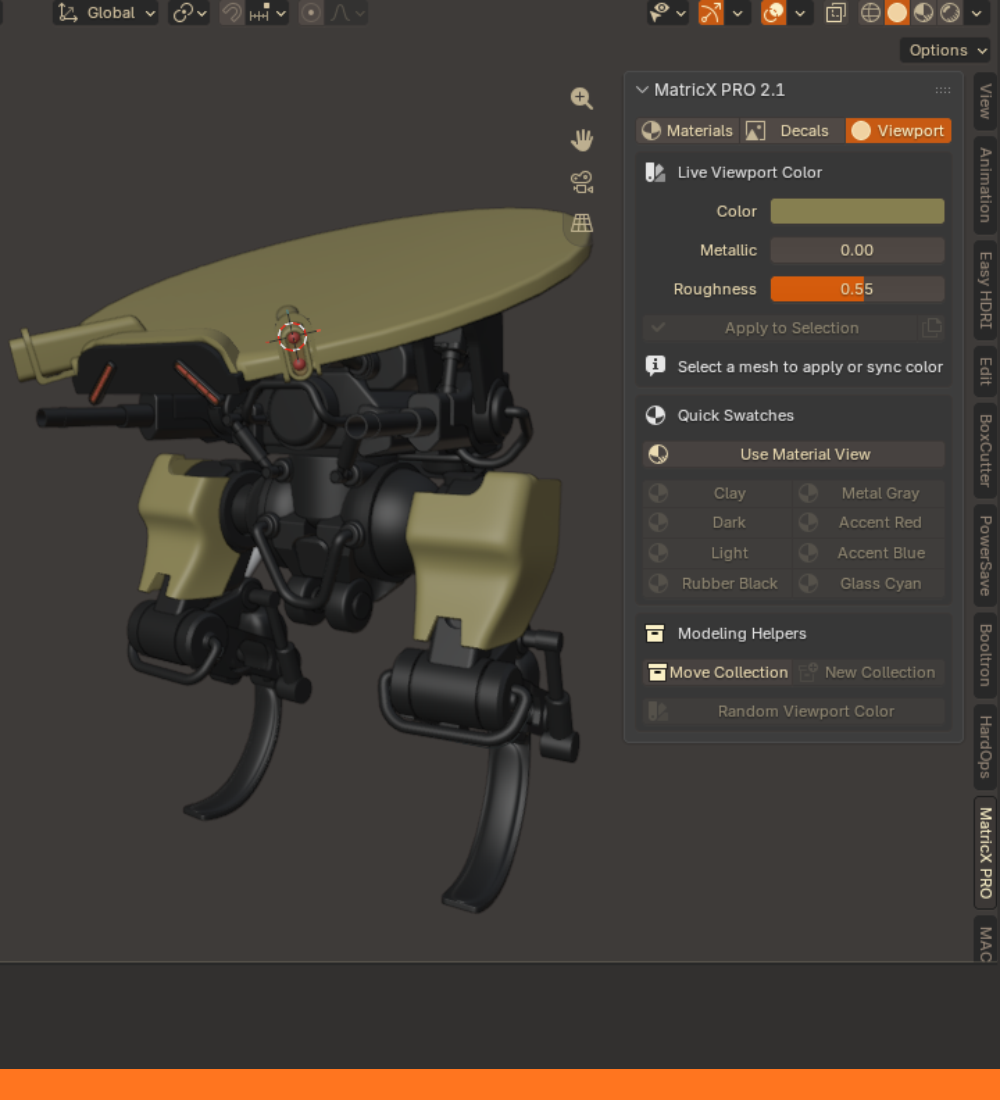This screenshot has height=1100, width=1000.
Task: Toggle the show overlays button
Action: (773, 13)
